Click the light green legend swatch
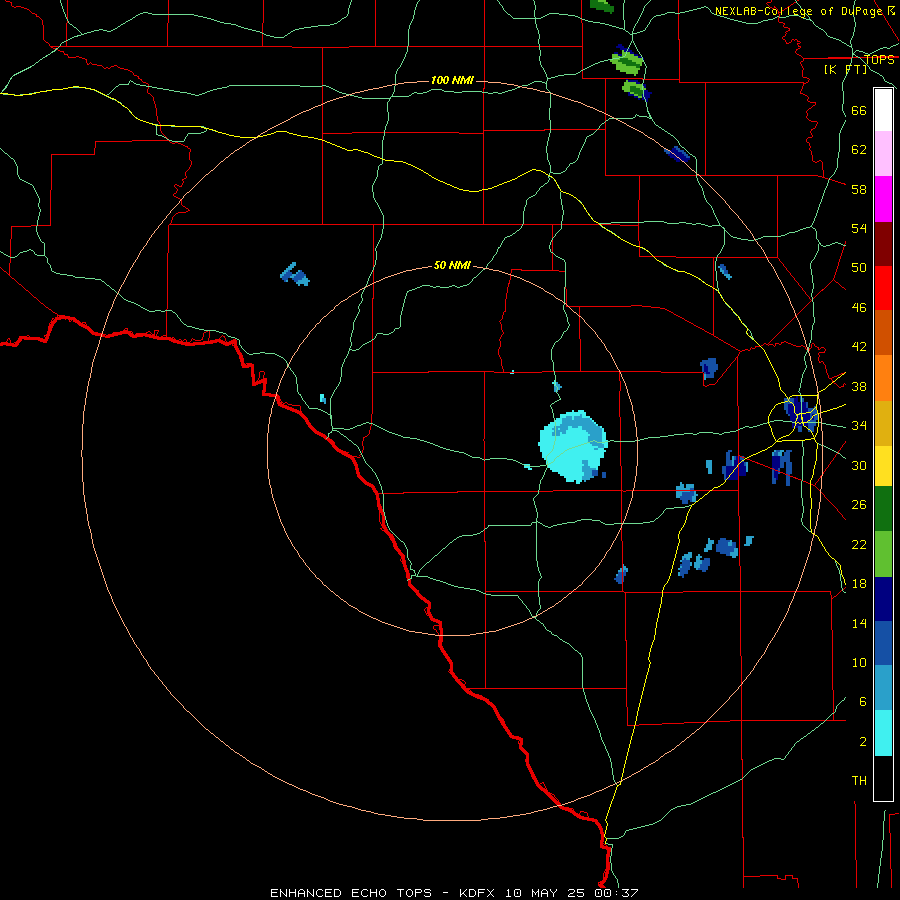The width and height of the screenshot is (900, 900). pyautogui.click(x=883, y=554)
